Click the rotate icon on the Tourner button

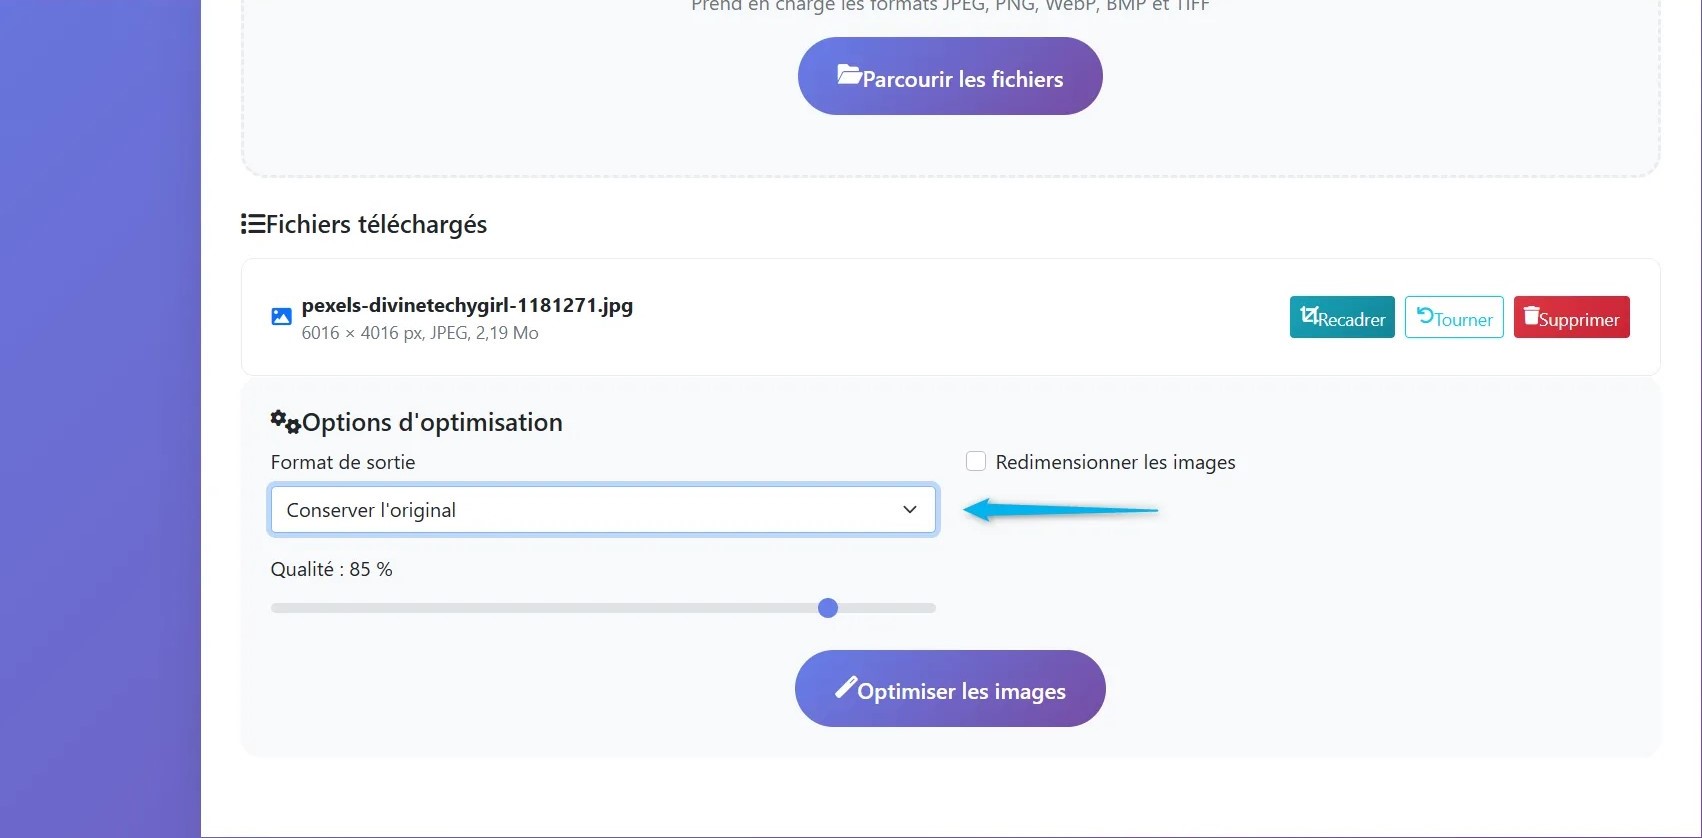[1425, 317]
